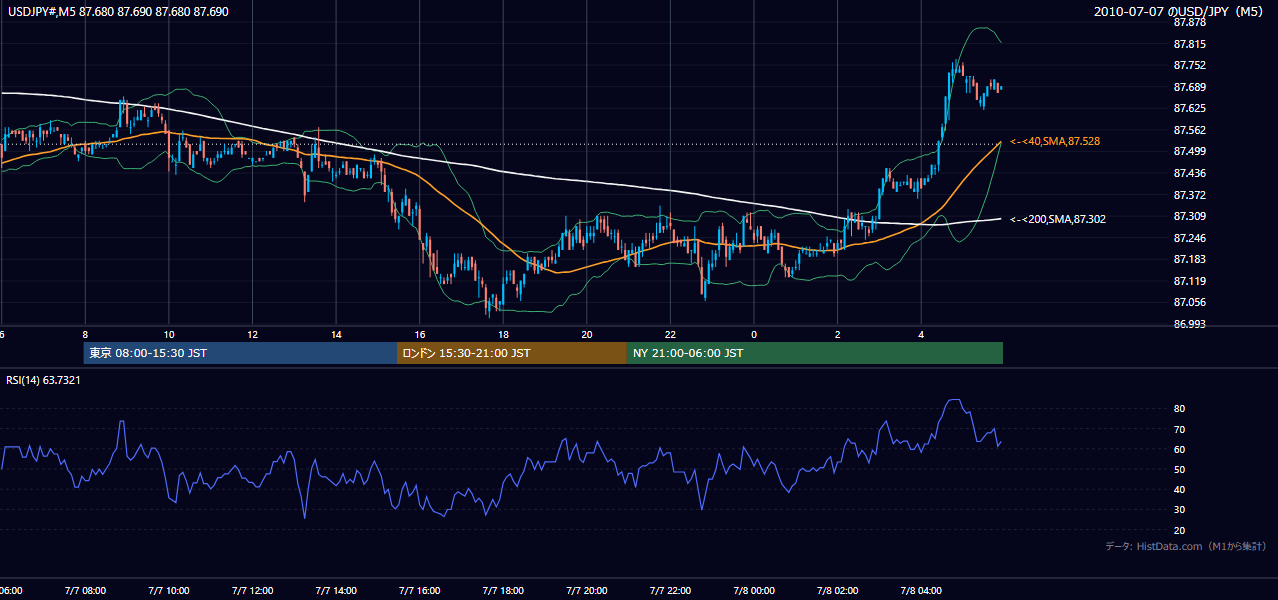Click the 87.625 price axis label
This screenshot has height=600, width=1278.
1189,108
